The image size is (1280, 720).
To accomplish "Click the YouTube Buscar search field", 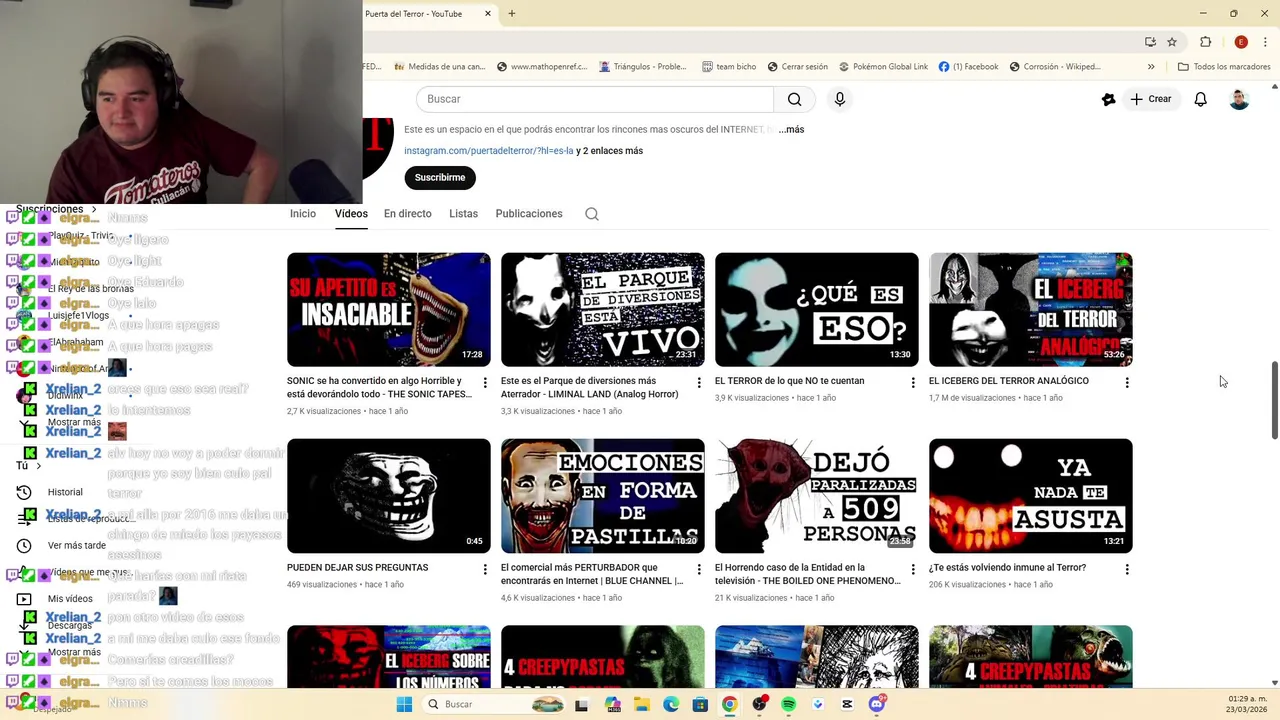I will click(594, 99).
